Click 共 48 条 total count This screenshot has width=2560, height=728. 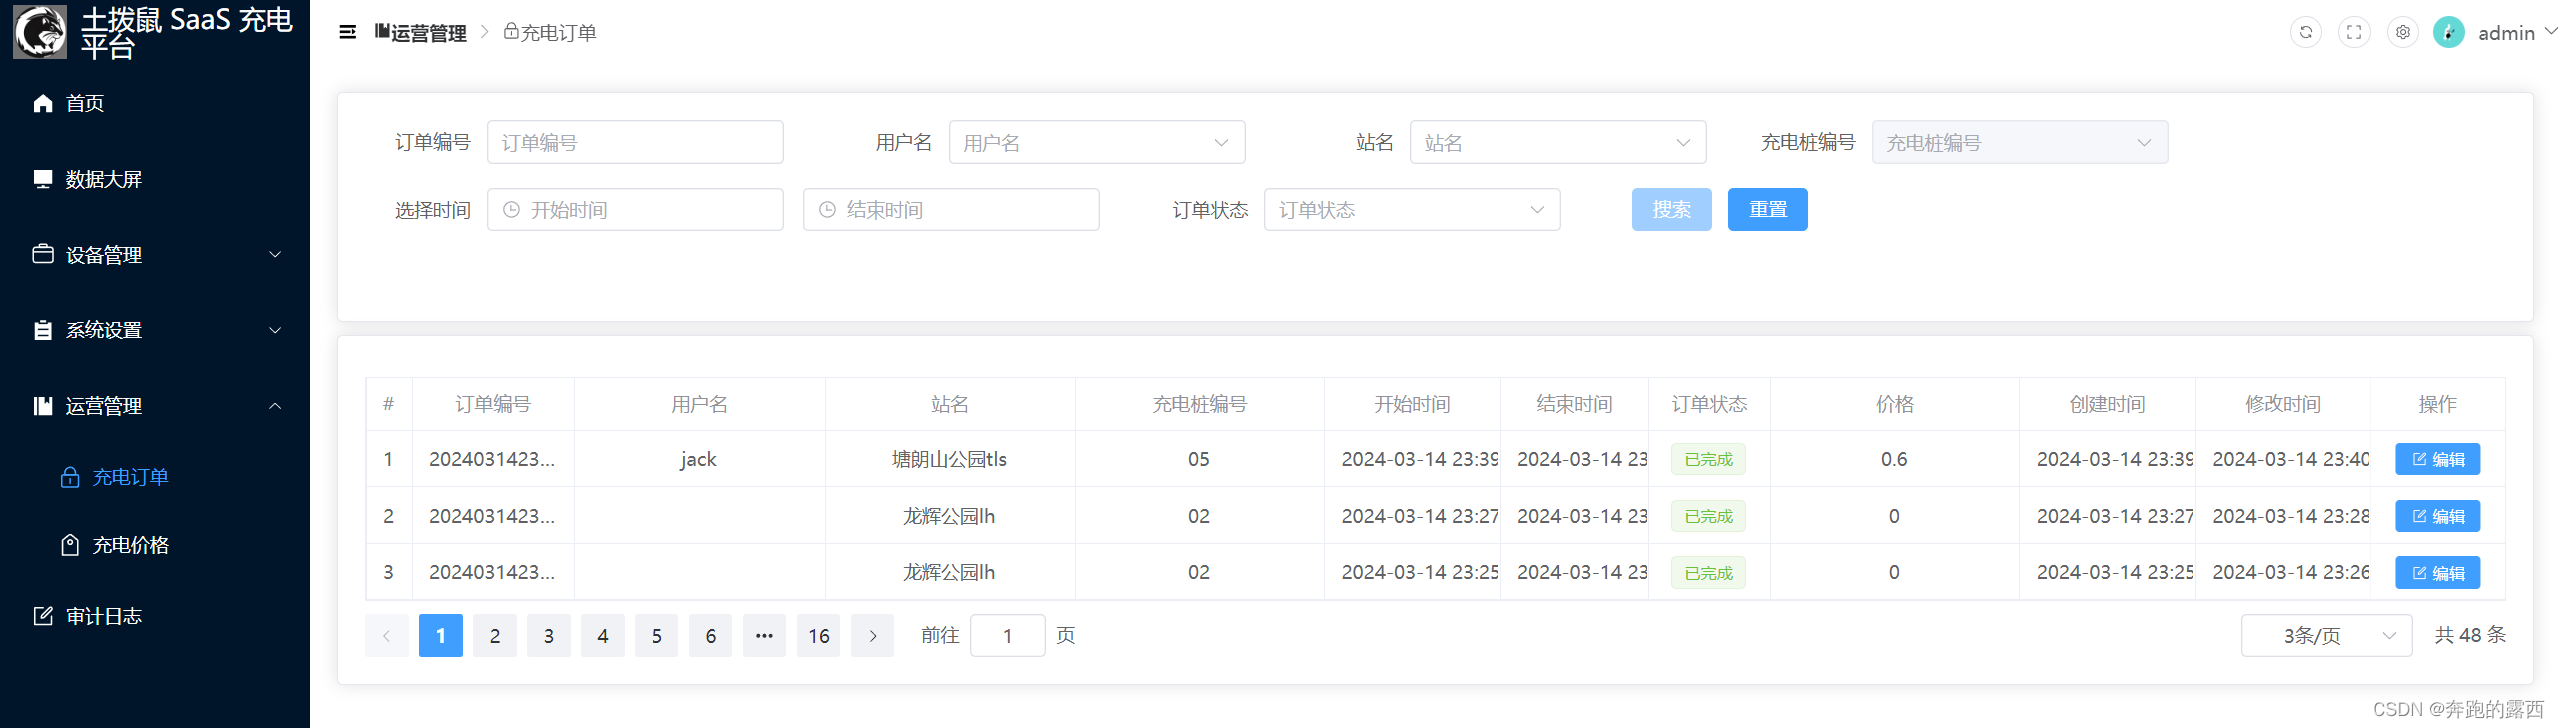[x=2470, y=635]
